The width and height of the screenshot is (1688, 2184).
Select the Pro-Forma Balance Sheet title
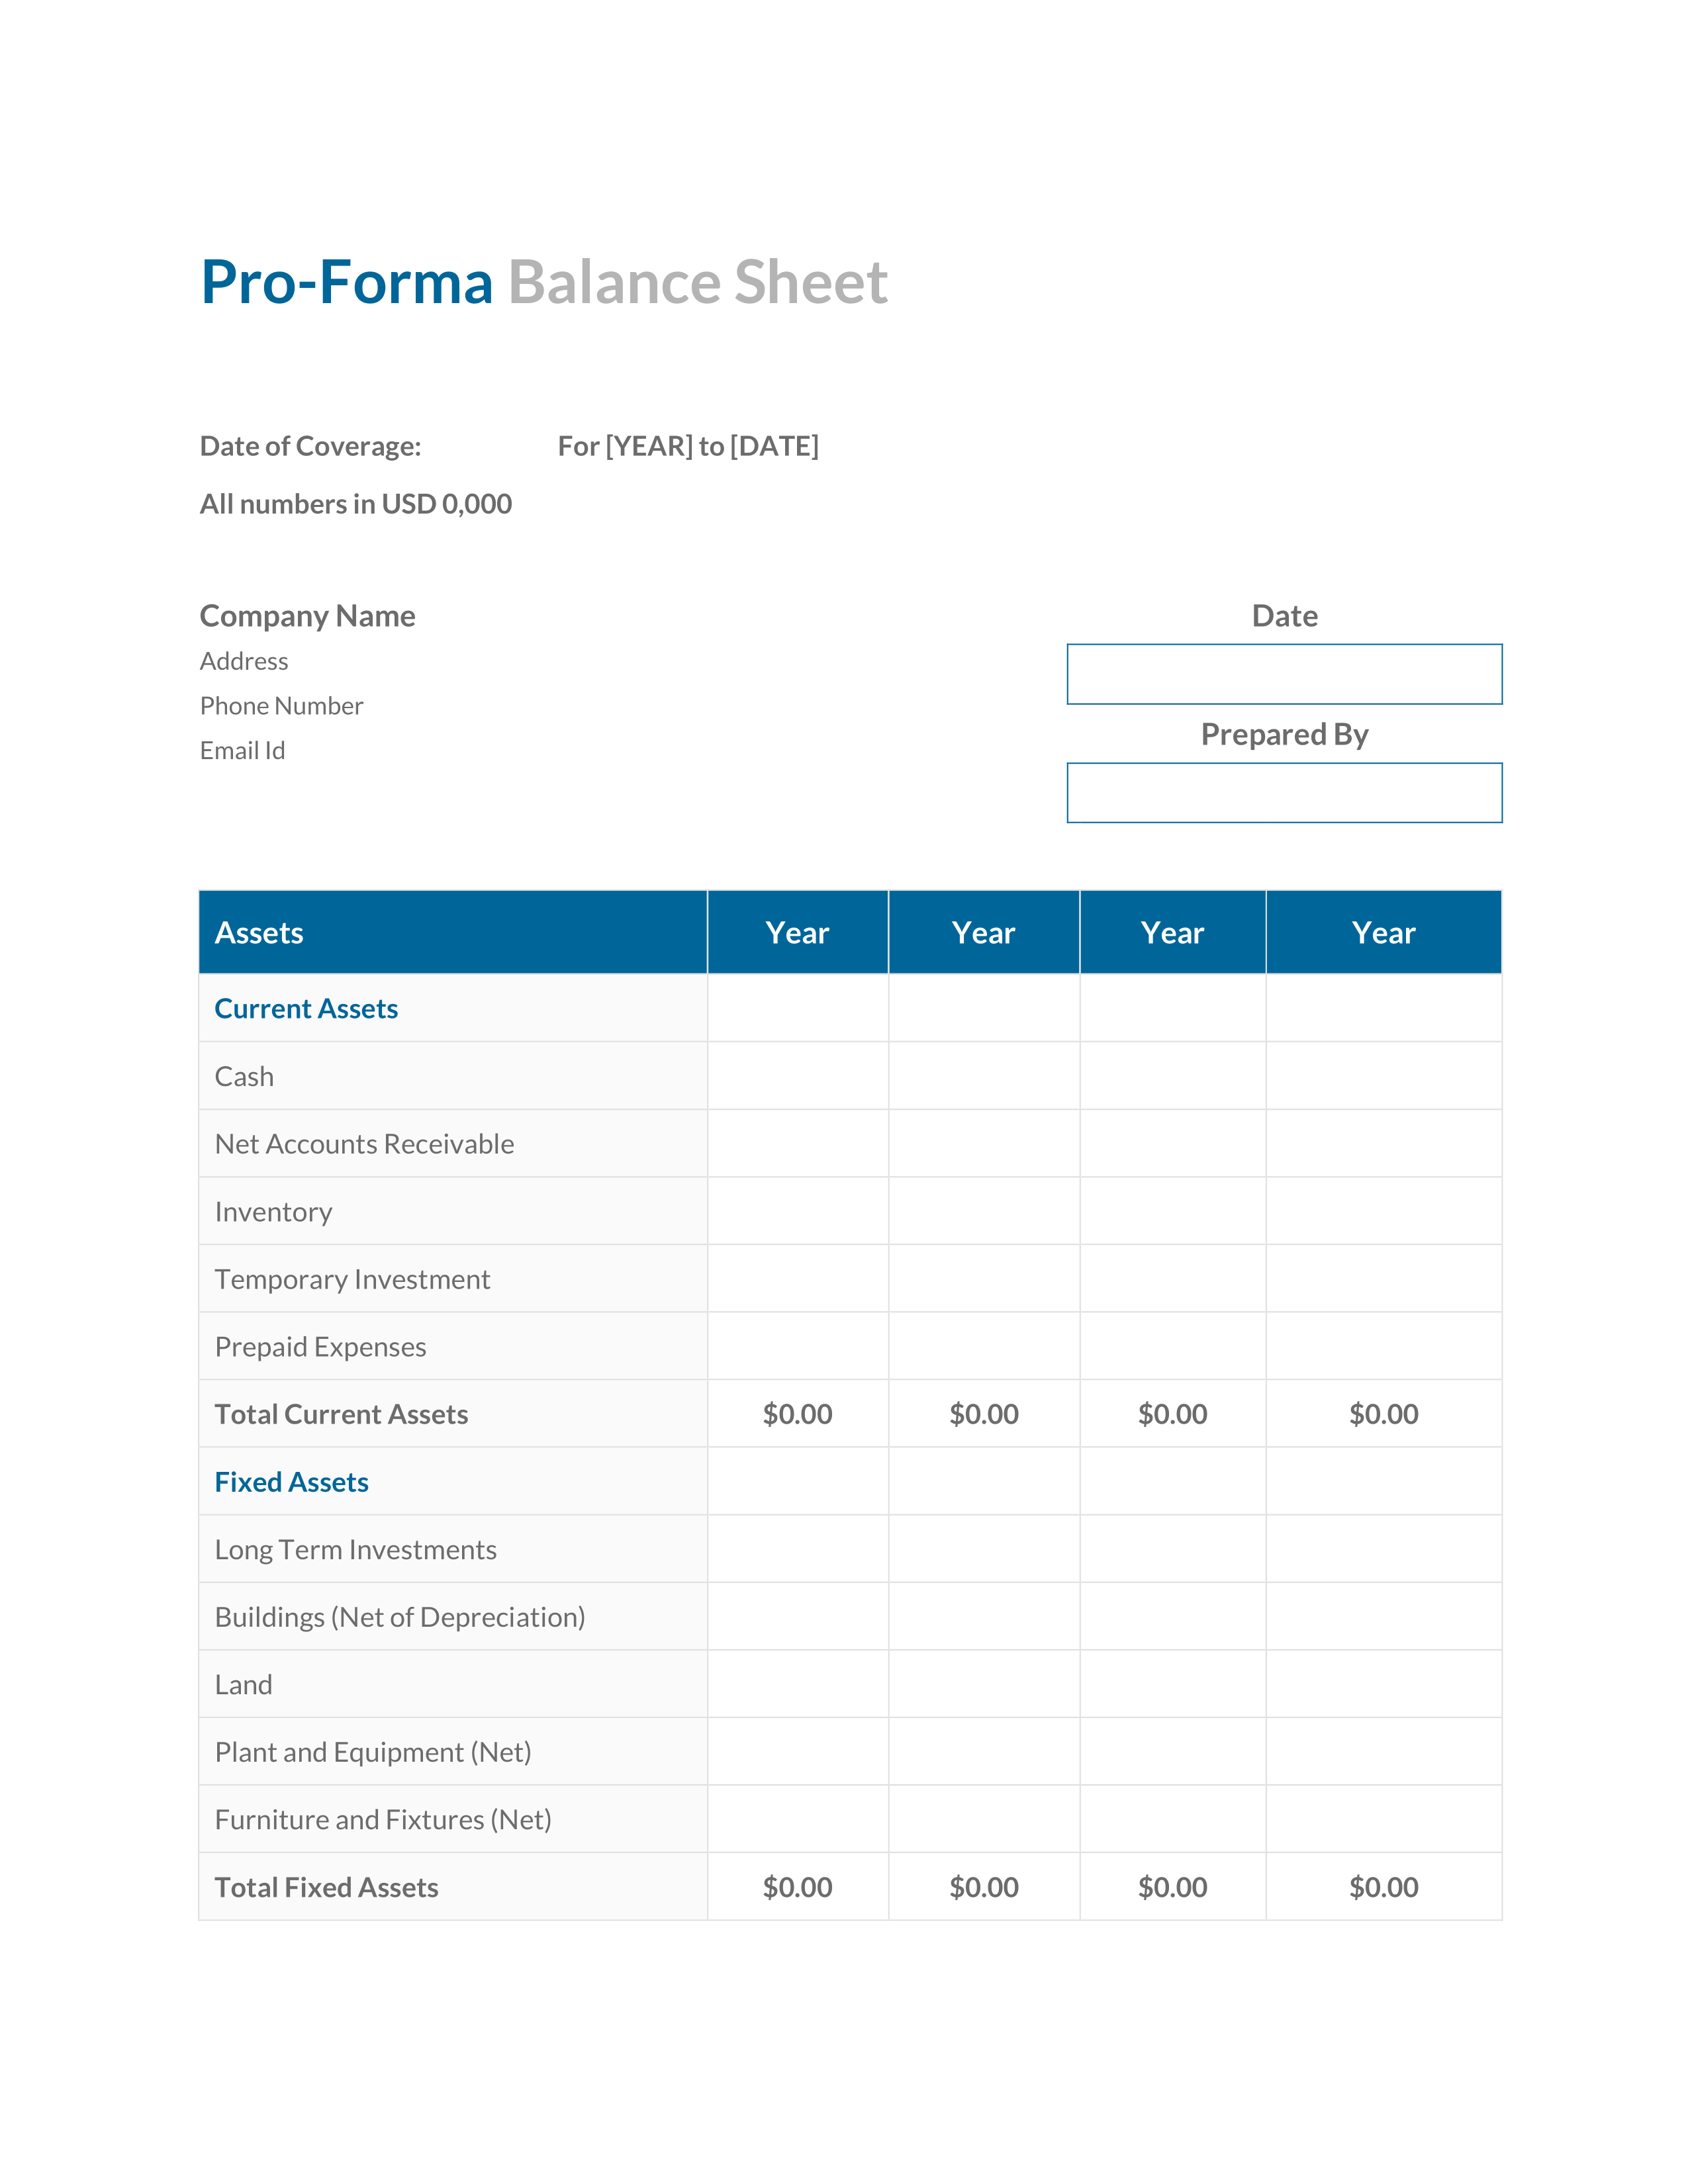click(x=544, y=282)
